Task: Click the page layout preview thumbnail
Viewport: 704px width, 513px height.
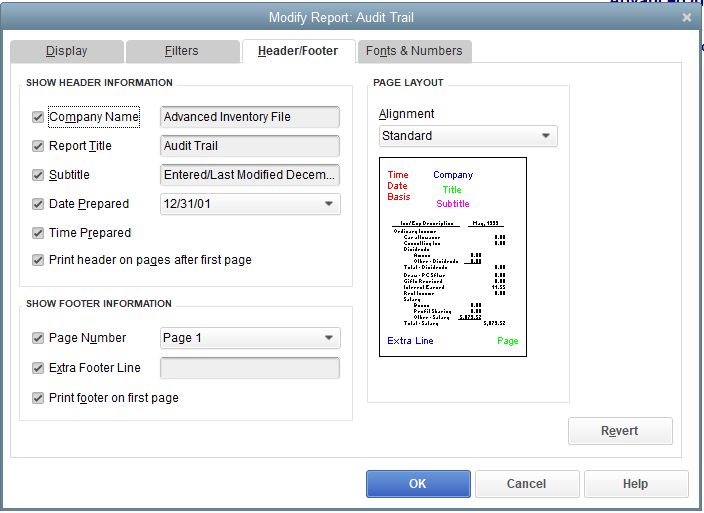Action: click(453, 257)
